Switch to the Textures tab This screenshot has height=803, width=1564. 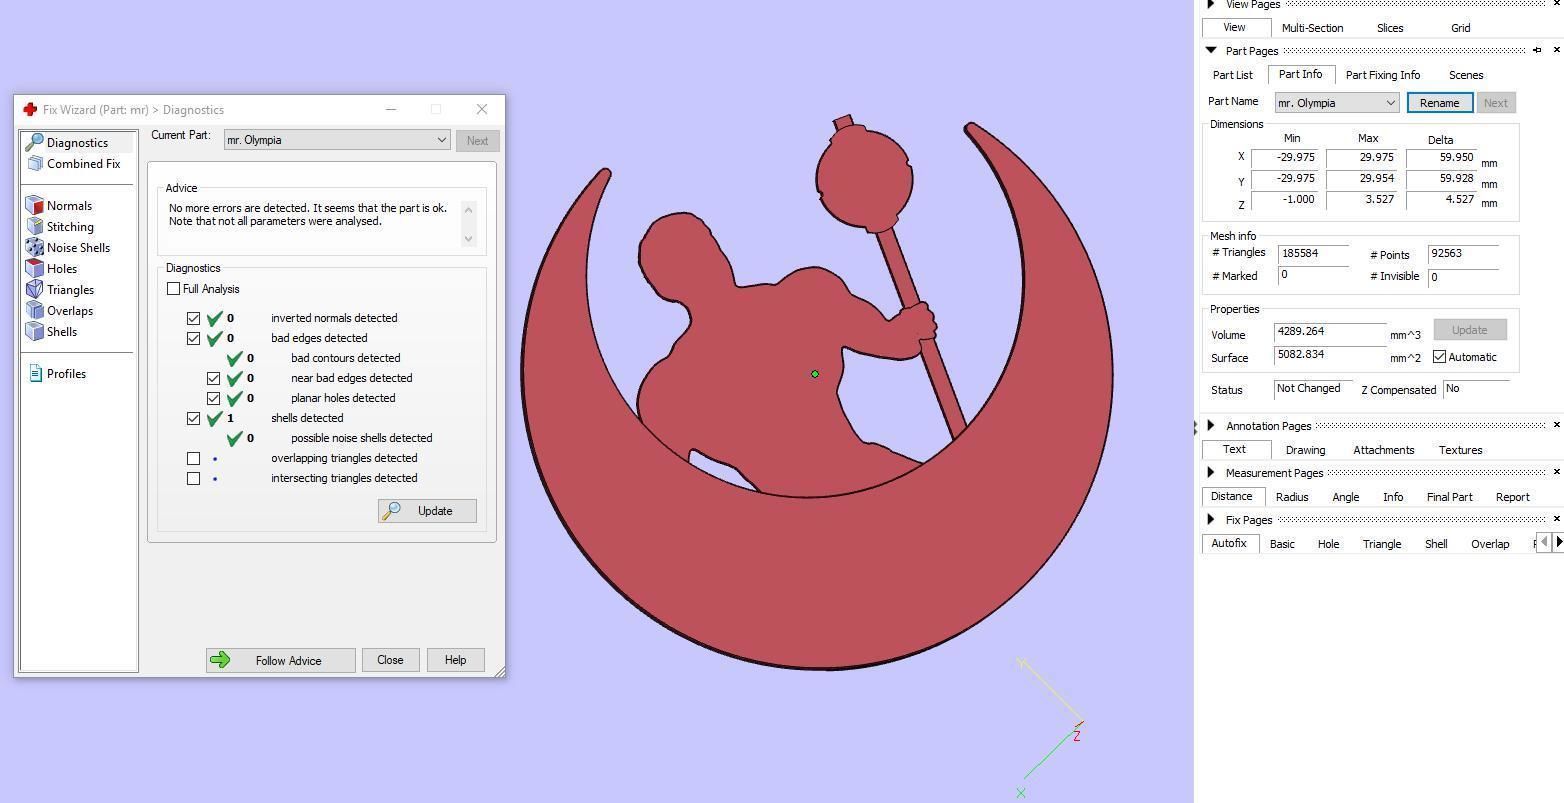click(1461, 450)
